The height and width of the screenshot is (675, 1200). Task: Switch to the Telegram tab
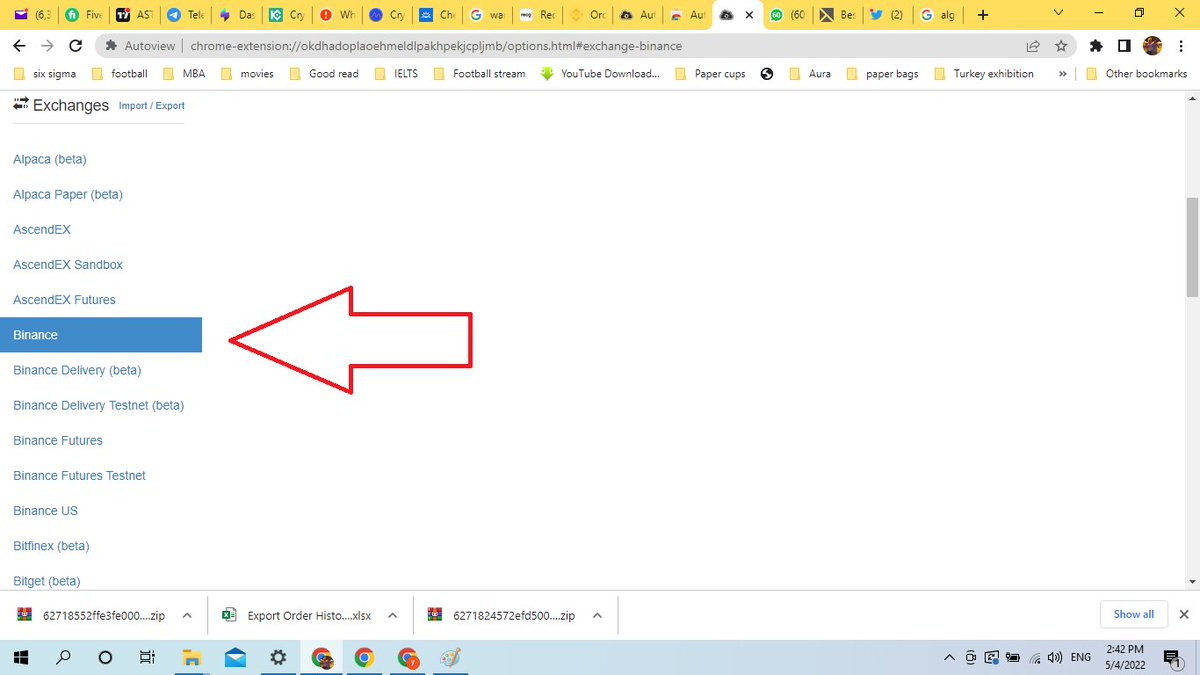click(185, 15)
